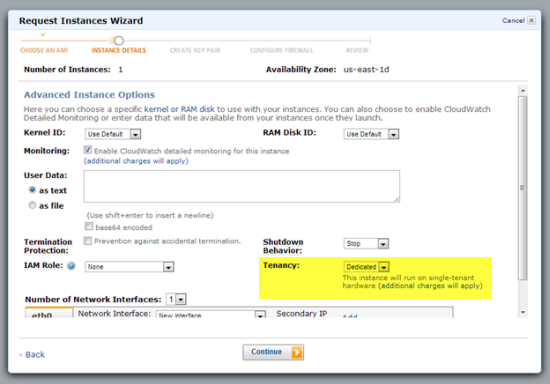Click inside the User Data text area
The image size is (550, 384).
point(242,187)
